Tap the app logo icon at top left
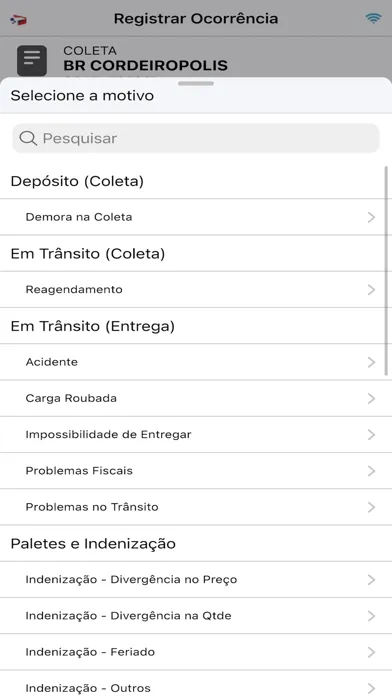The image size is (392, 696). (x=19, y=20)
